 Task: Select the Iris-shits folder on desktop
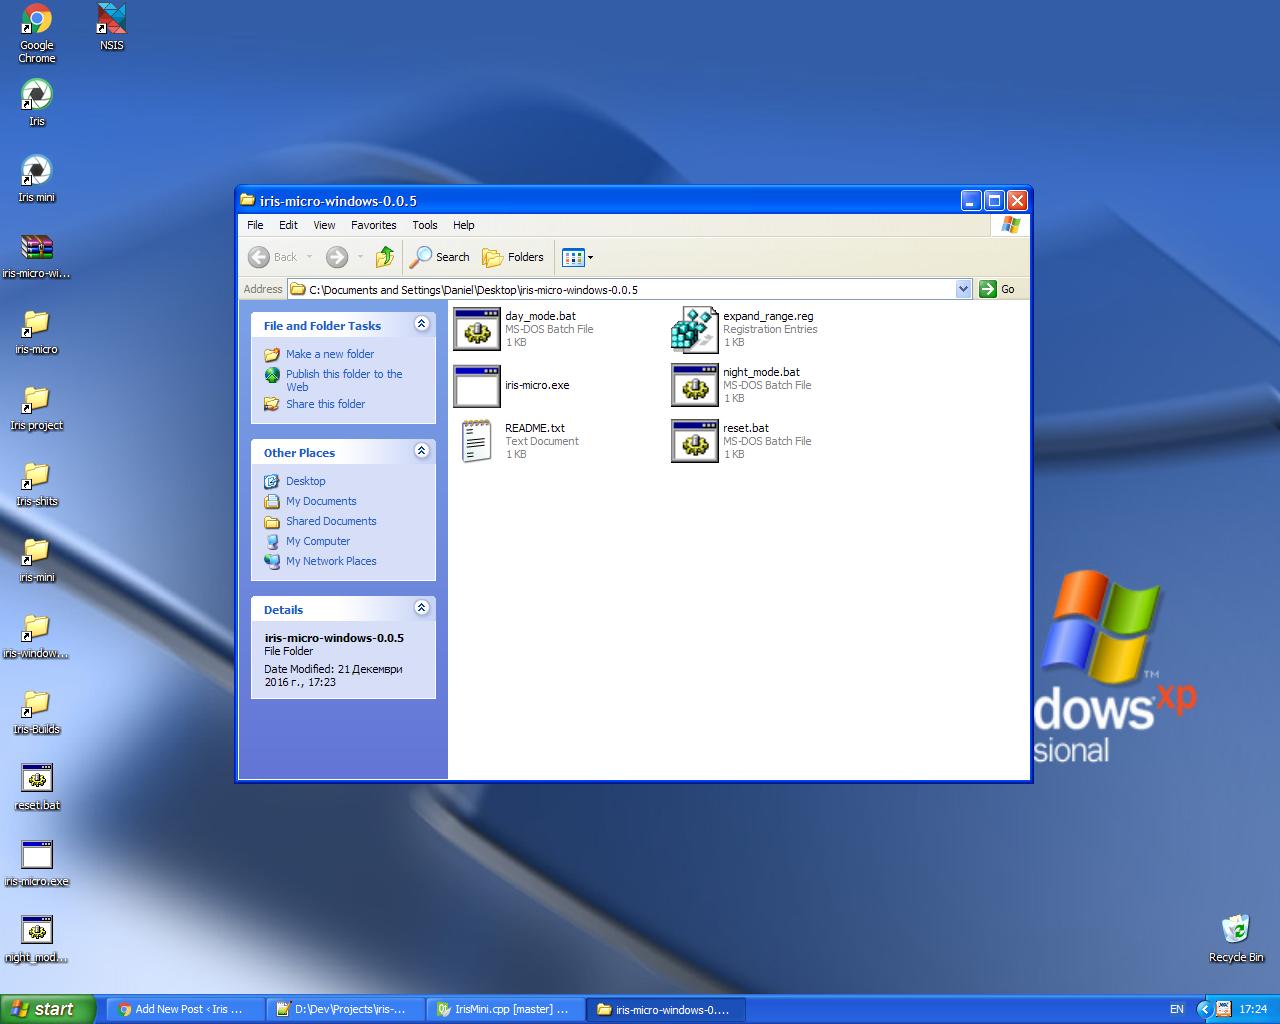pyautogui.click(x=37, y=483)
